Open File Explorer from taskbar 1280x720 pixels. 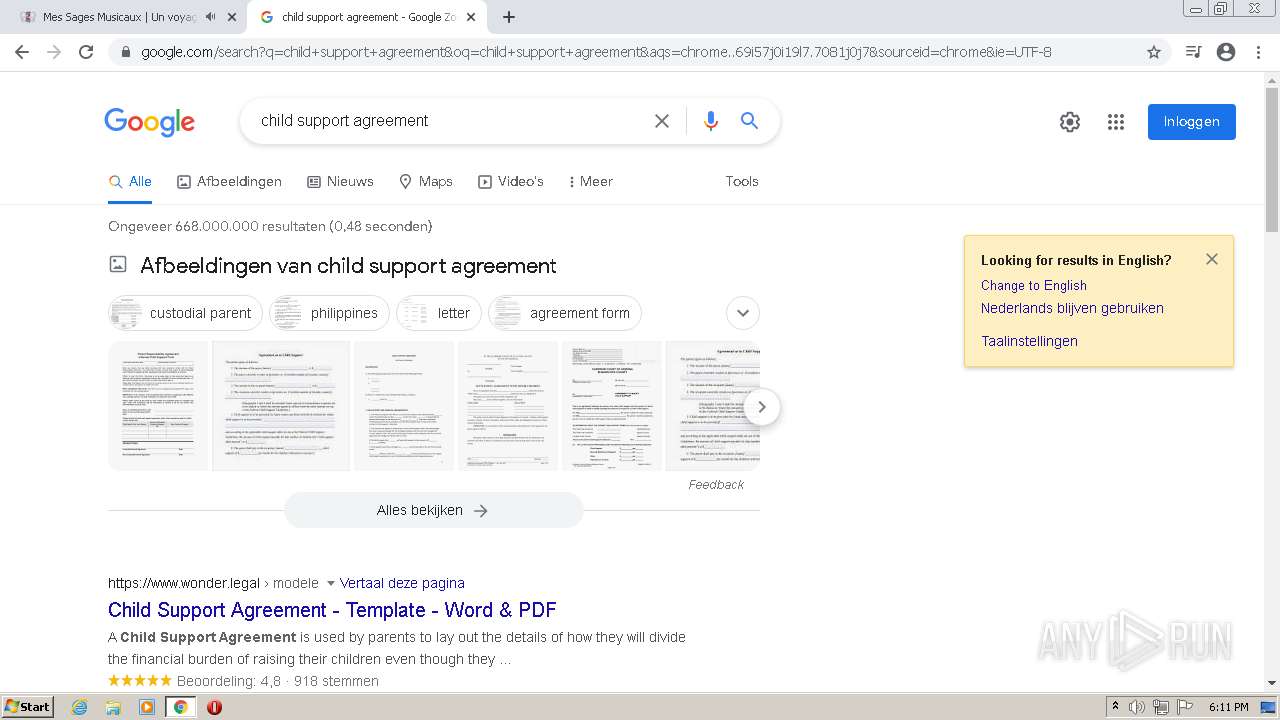pos(113,707)
